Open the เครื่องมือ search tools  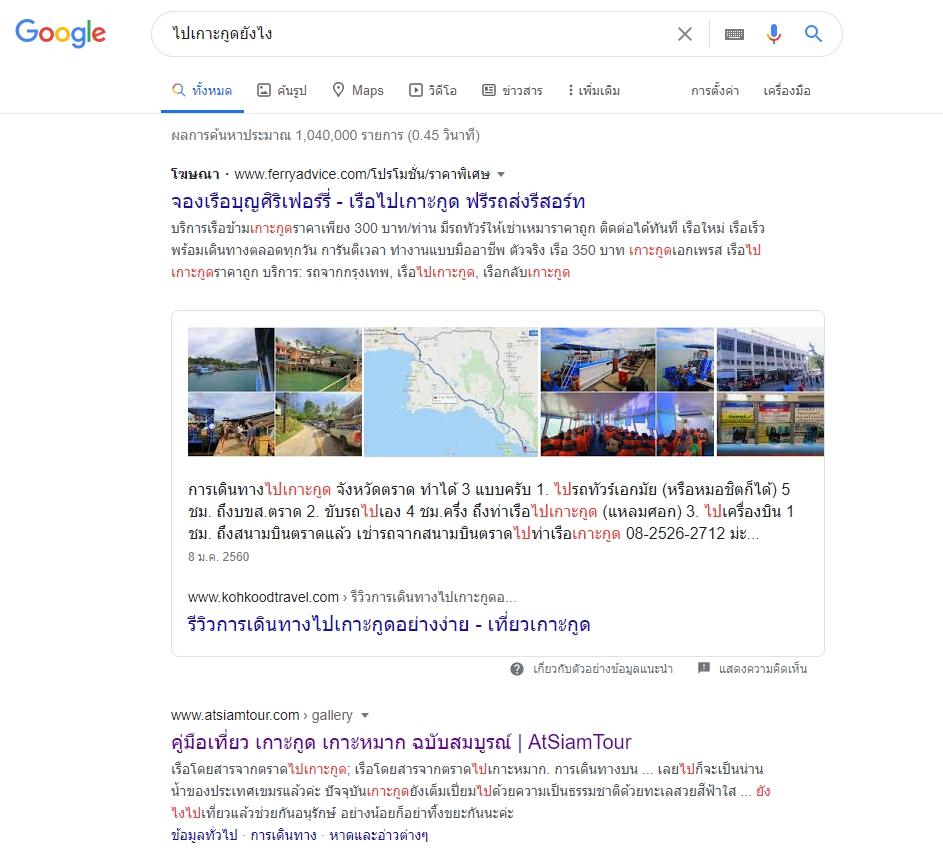(787, 91)
